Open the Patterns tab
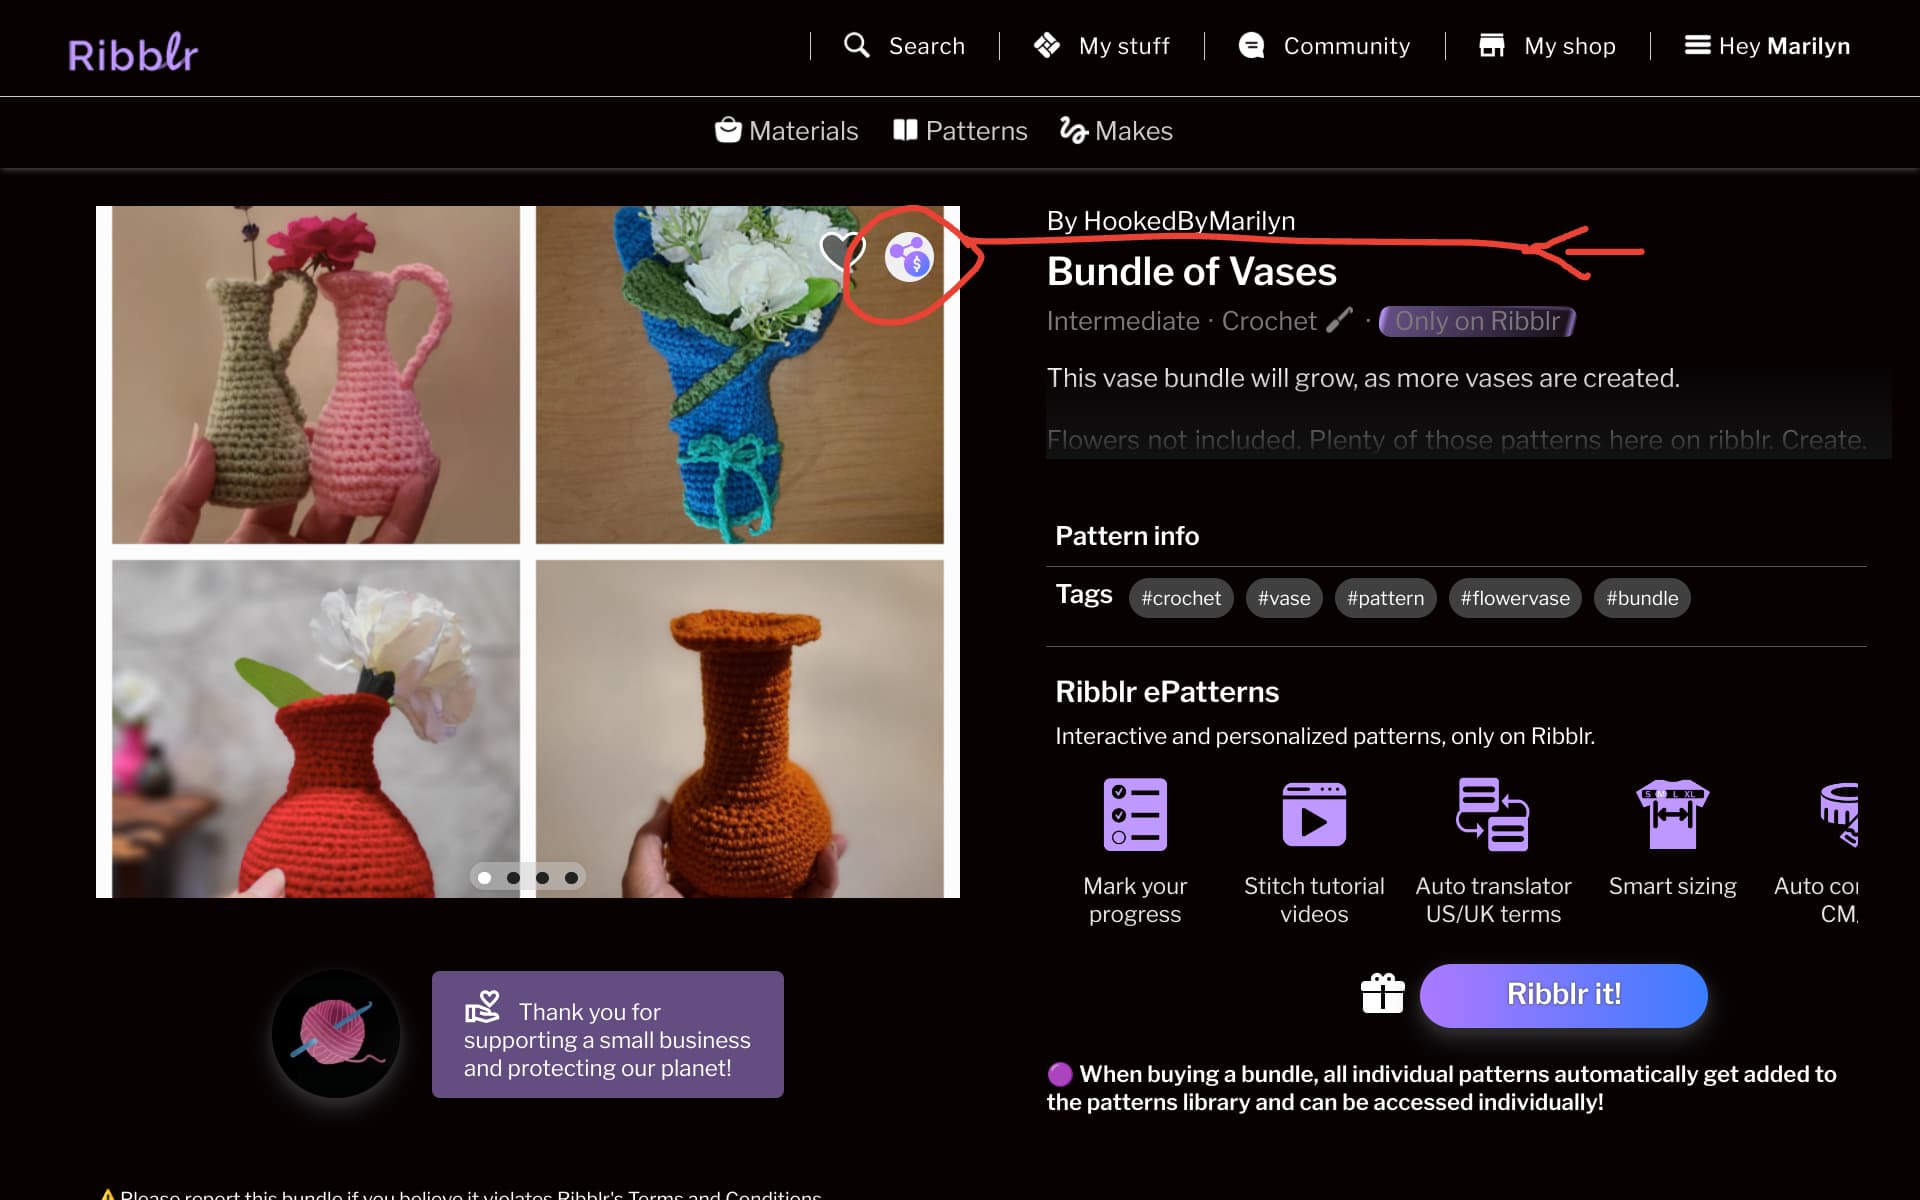This screenshot has width=1920, height=1200. 960,131
